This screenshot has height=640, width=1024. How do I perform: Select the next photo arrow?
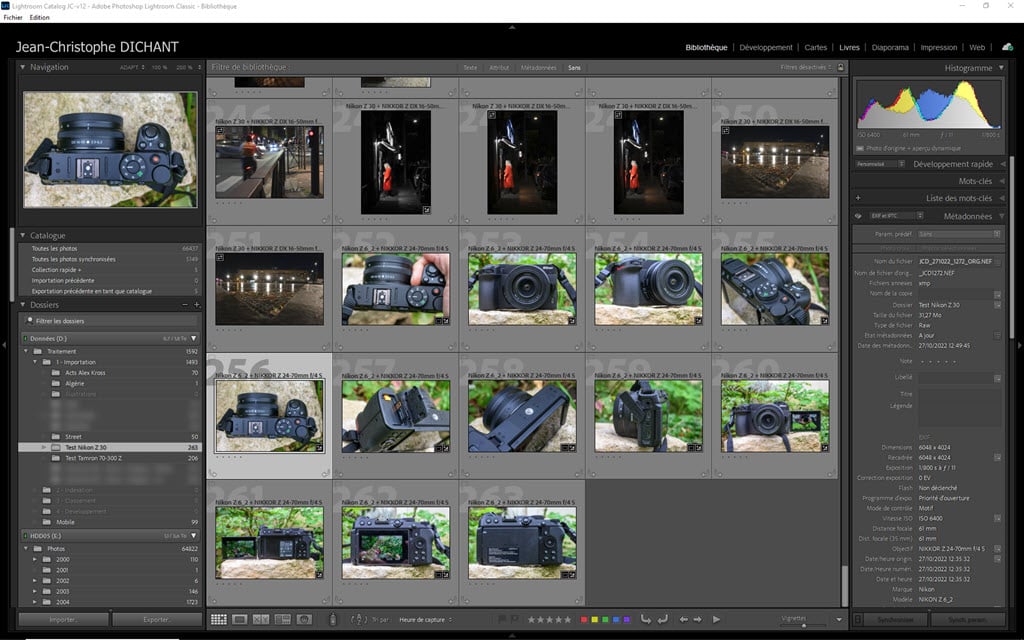click(x=697, y=619)
